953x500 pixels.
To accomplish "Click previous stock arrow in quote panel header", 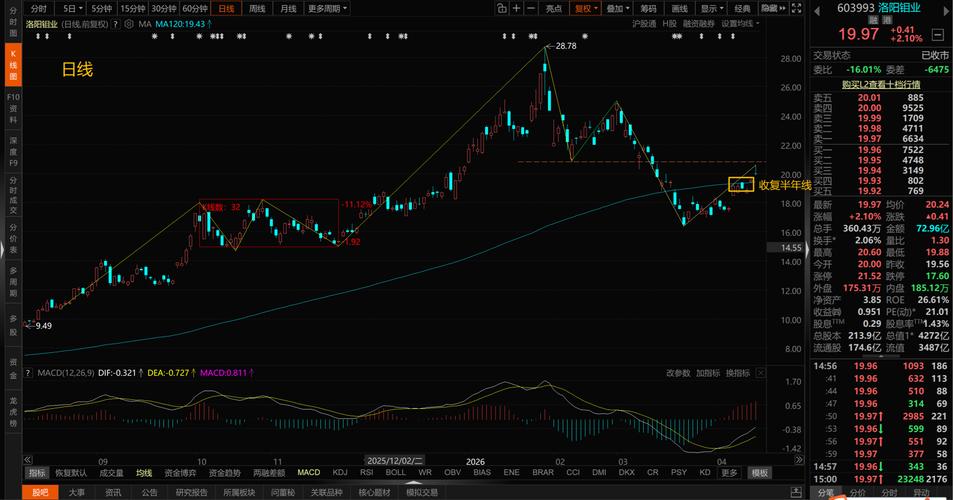I will point(817,9).
